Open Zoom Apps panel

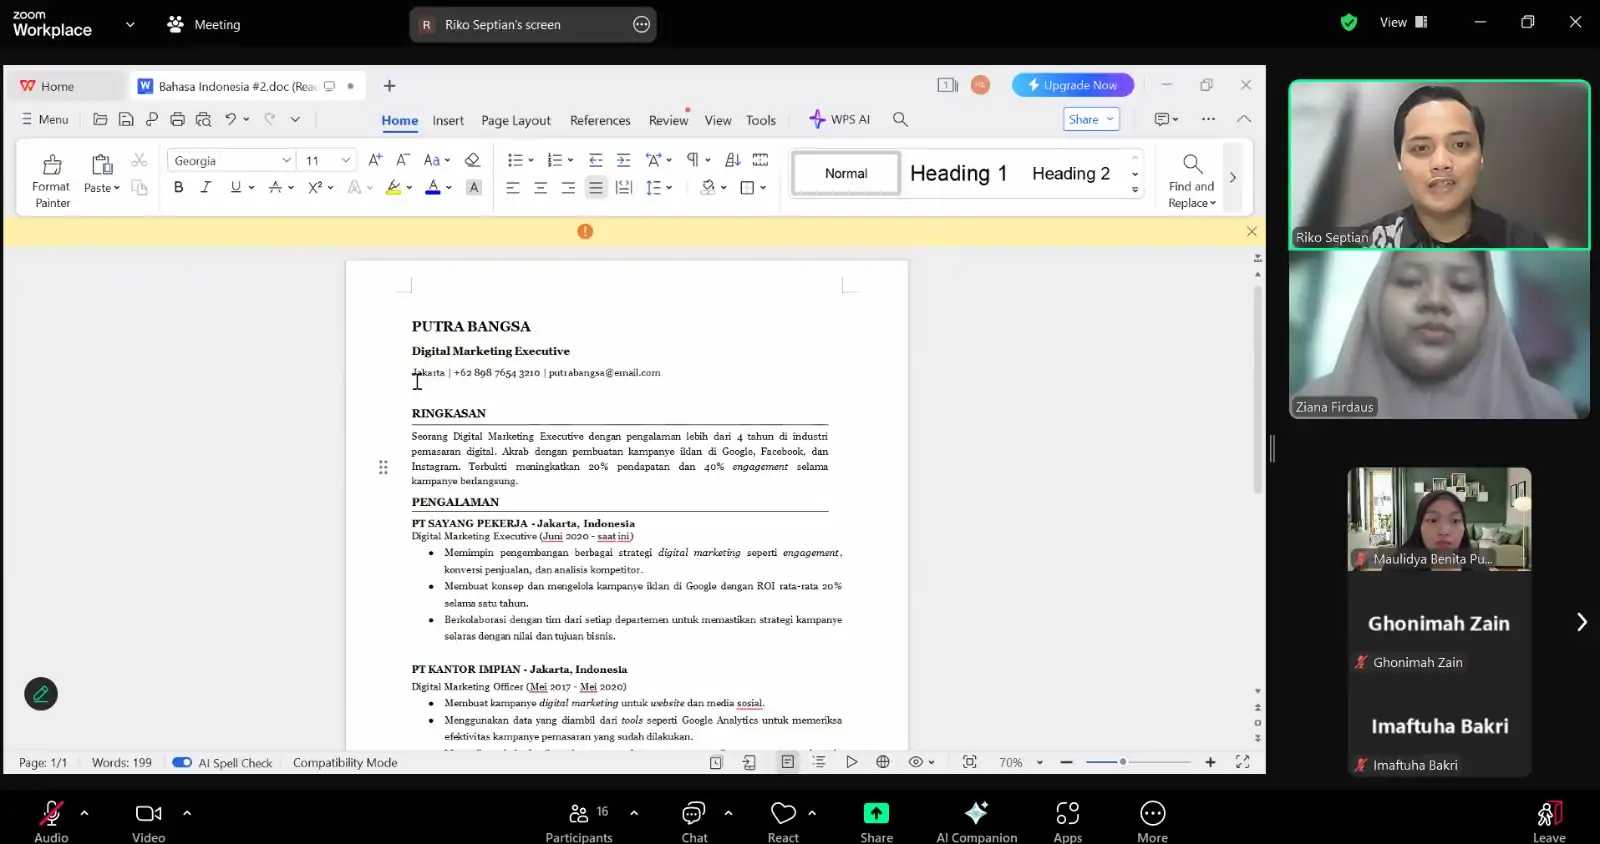1068,821
